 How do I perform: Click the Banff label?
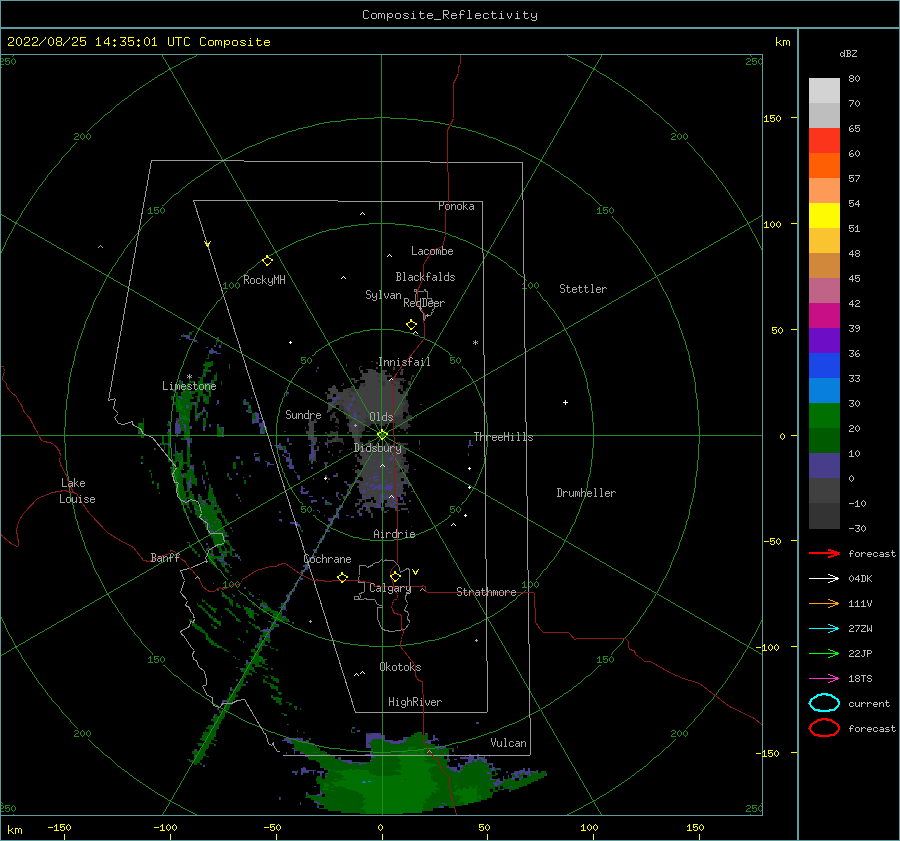click(x=165, y=558)
